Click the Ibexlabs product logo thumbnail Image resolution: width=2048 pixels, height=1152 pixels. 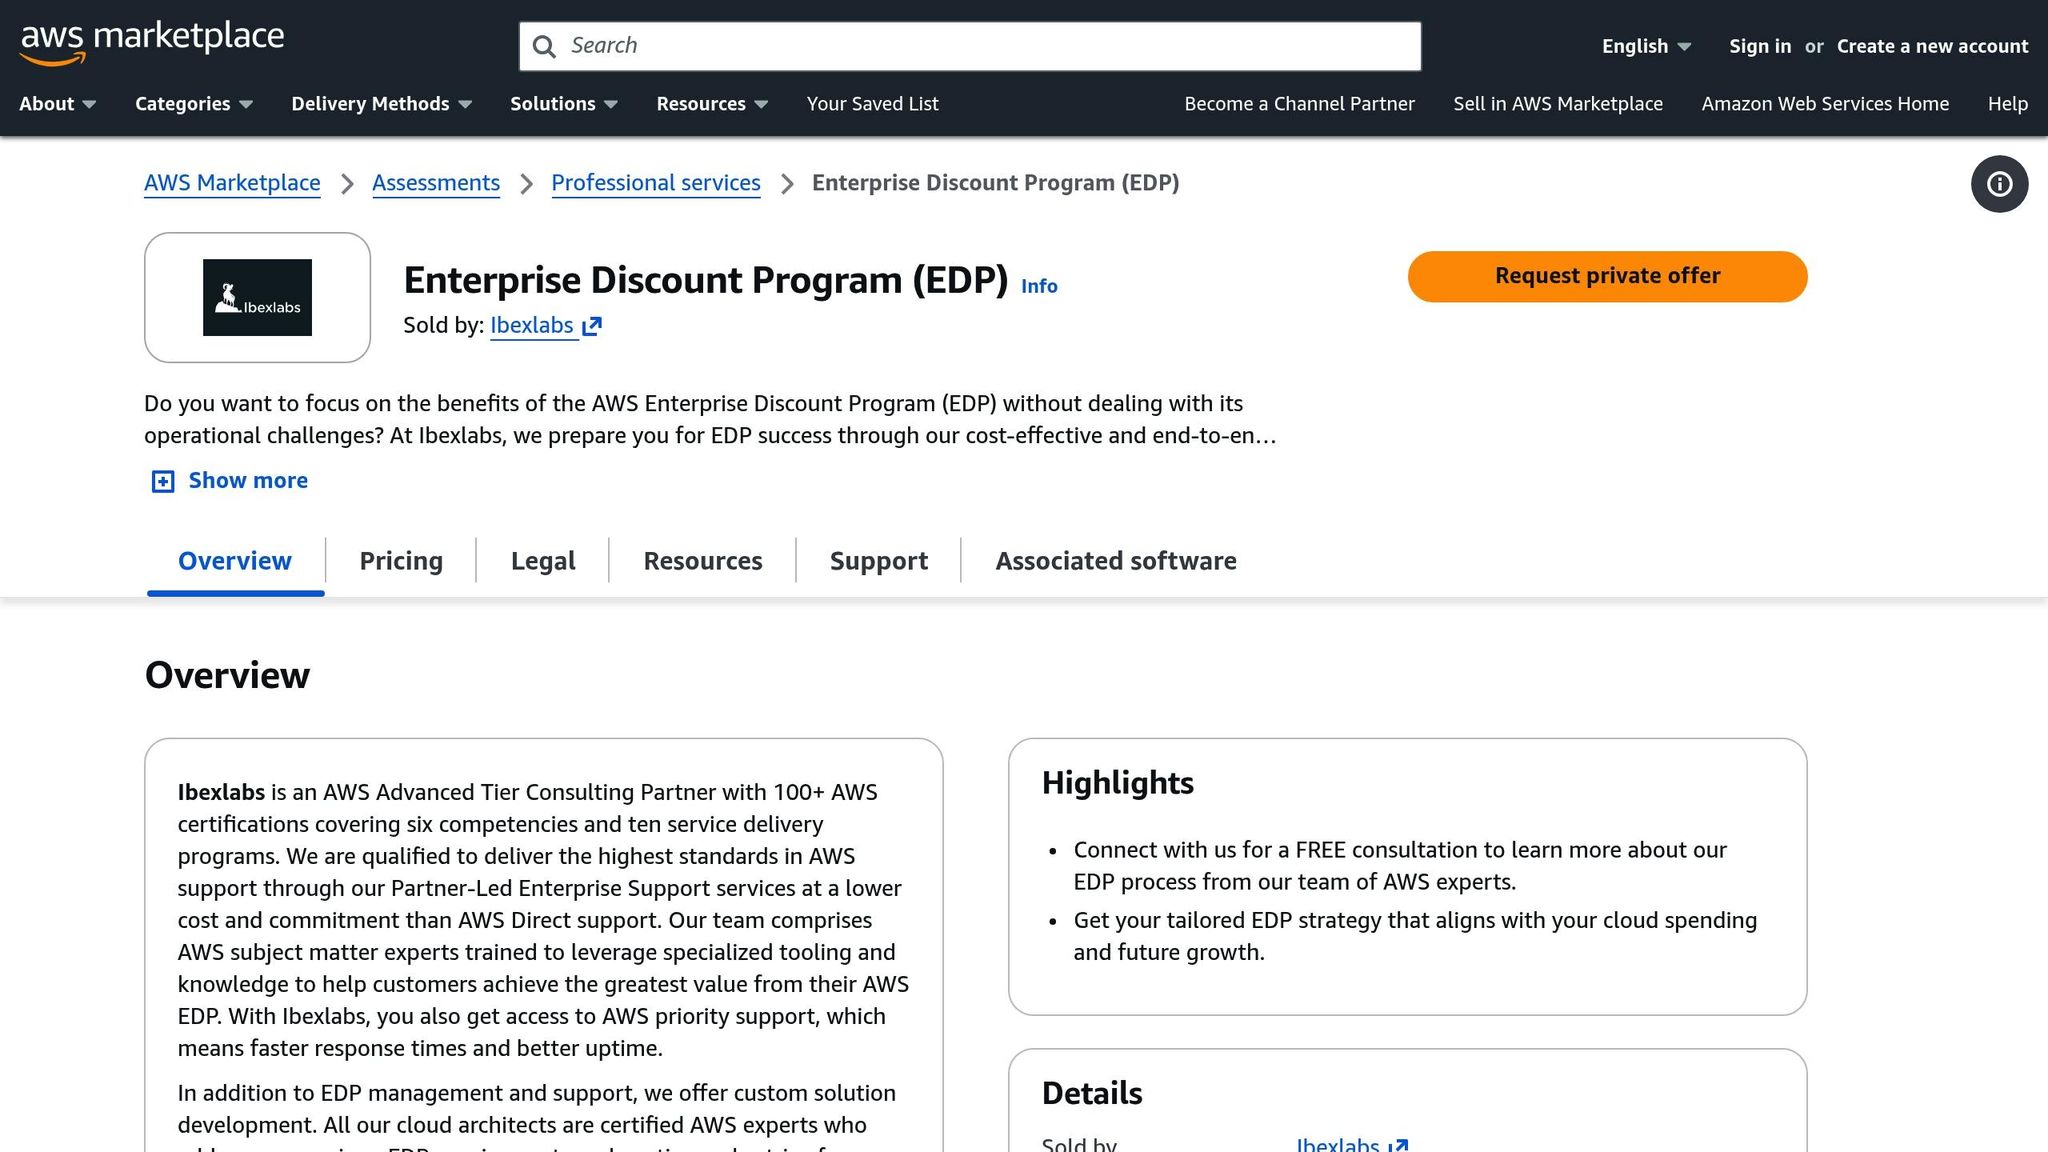(x=257, y=297)
